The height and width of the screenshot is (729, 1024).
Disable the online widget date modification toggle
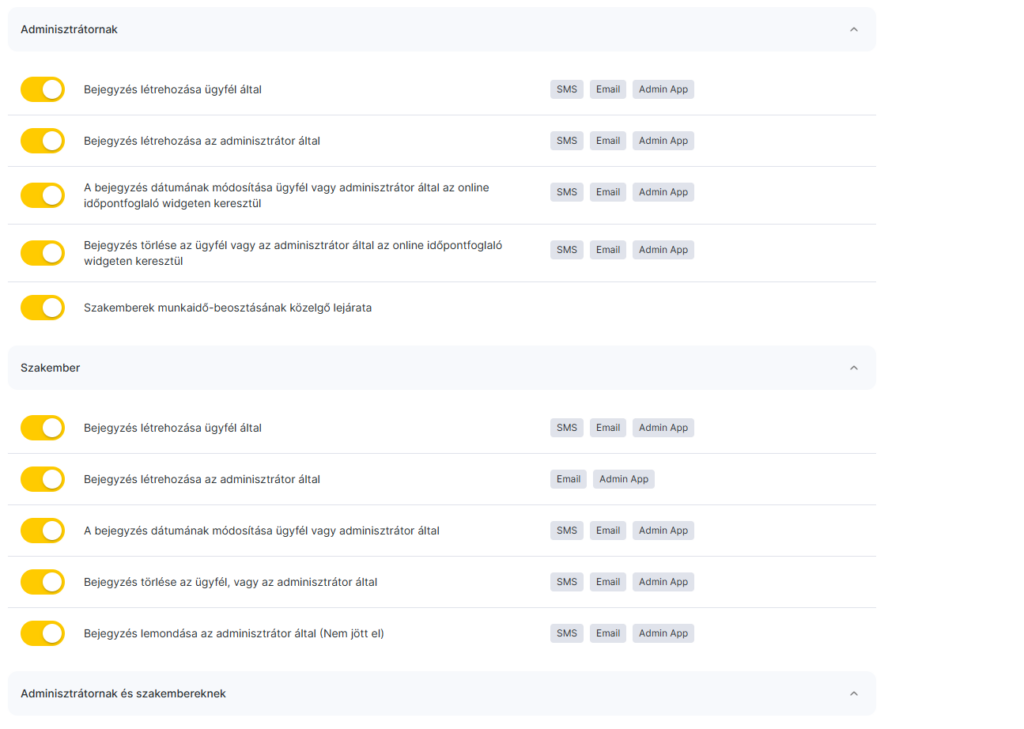[x=42, y=195]
